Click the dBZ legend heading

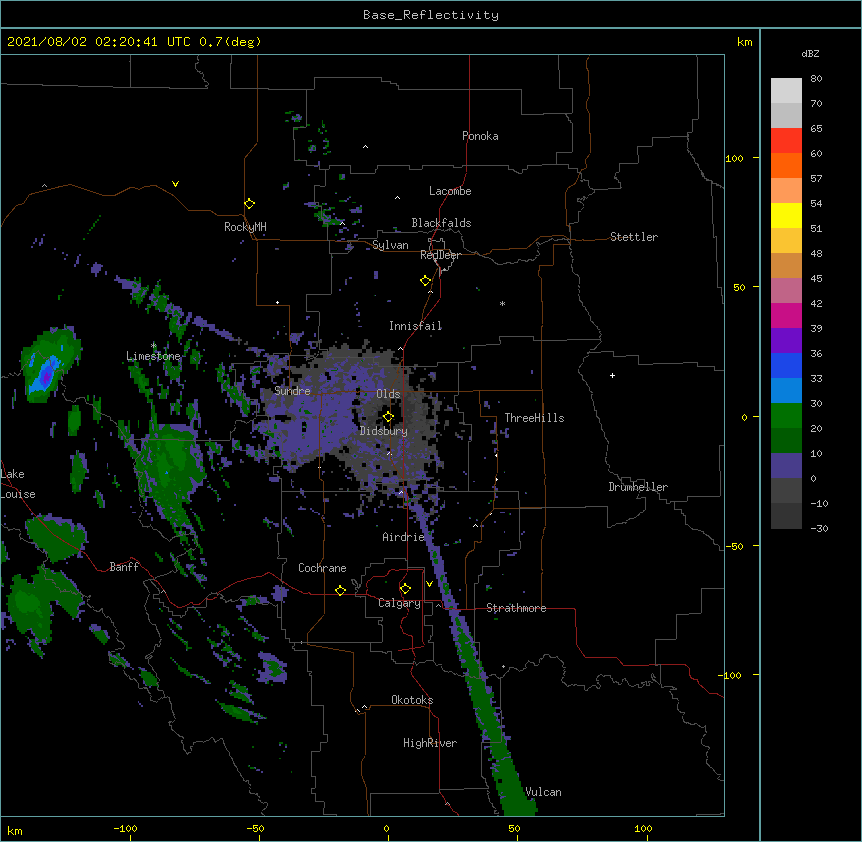pos(810,54)
